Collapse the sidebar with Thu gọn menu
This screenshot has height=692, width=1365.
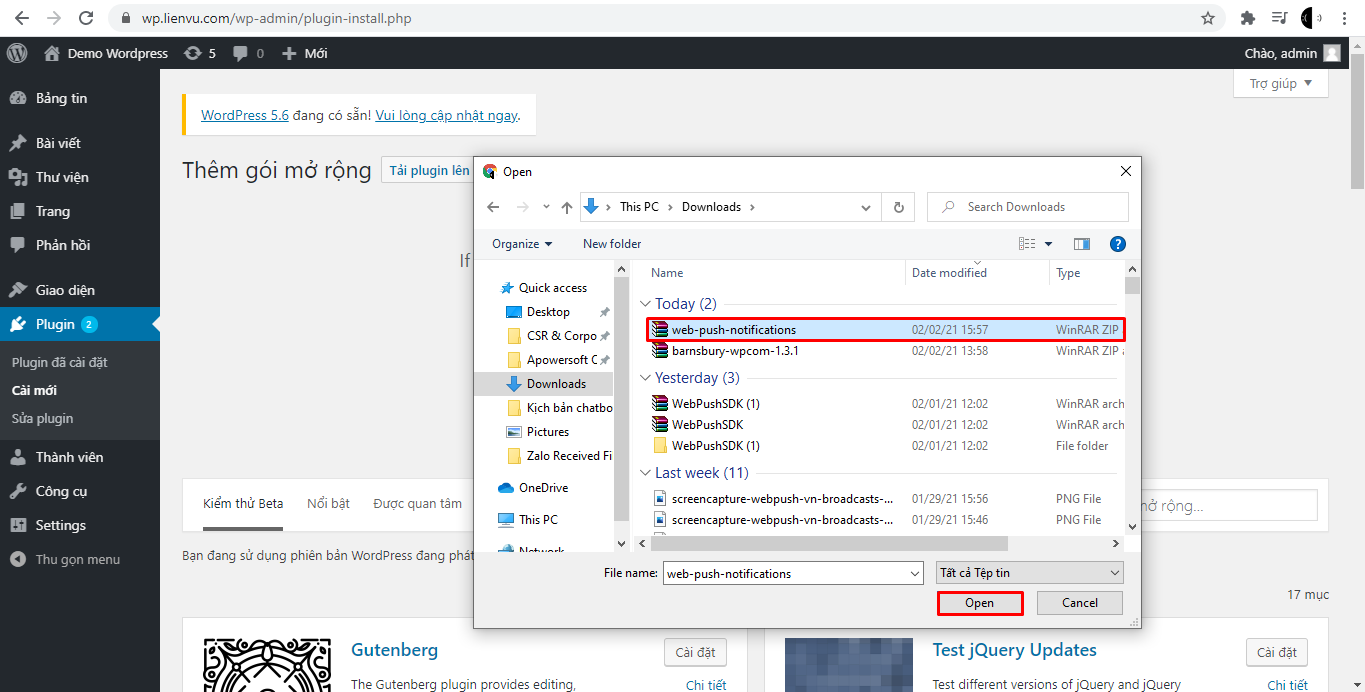point(80,559)
